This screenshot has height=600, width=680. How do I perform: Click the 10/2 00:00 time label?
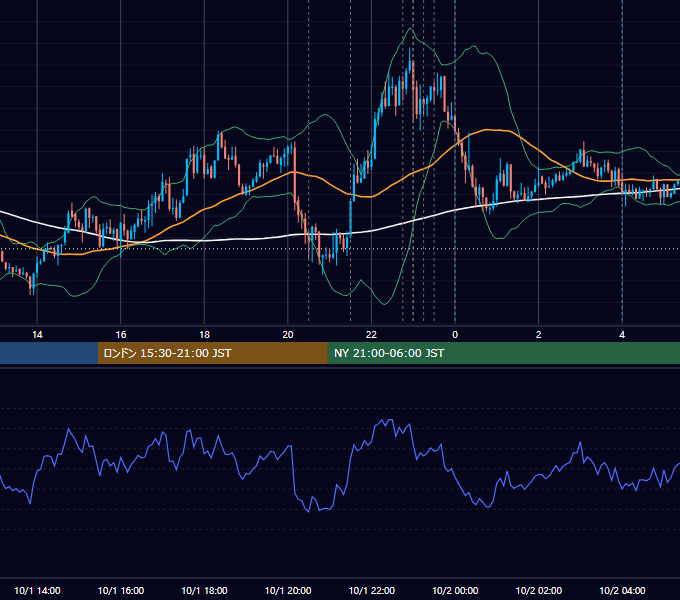(455, 590)
